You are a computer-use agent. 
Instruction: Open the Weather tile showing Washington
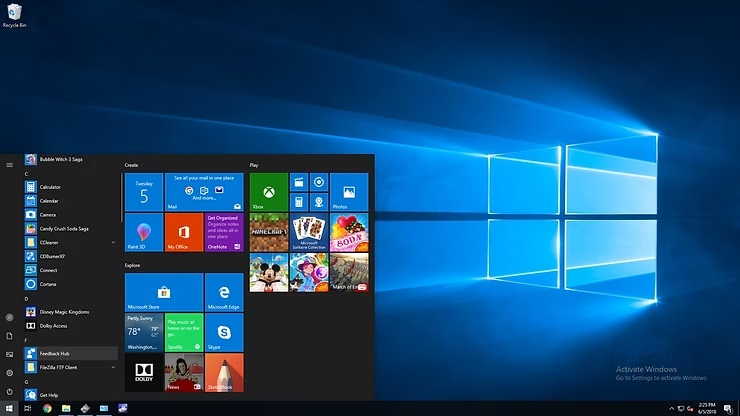point(144,332)
